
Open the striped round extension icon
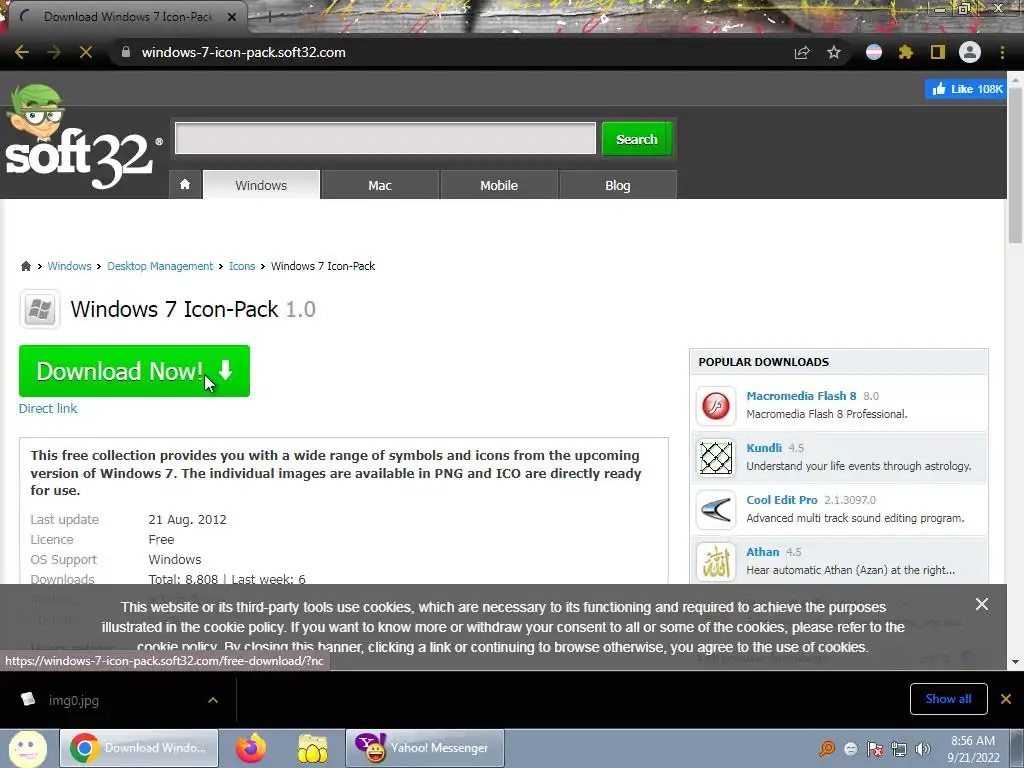tap(874, 52)
